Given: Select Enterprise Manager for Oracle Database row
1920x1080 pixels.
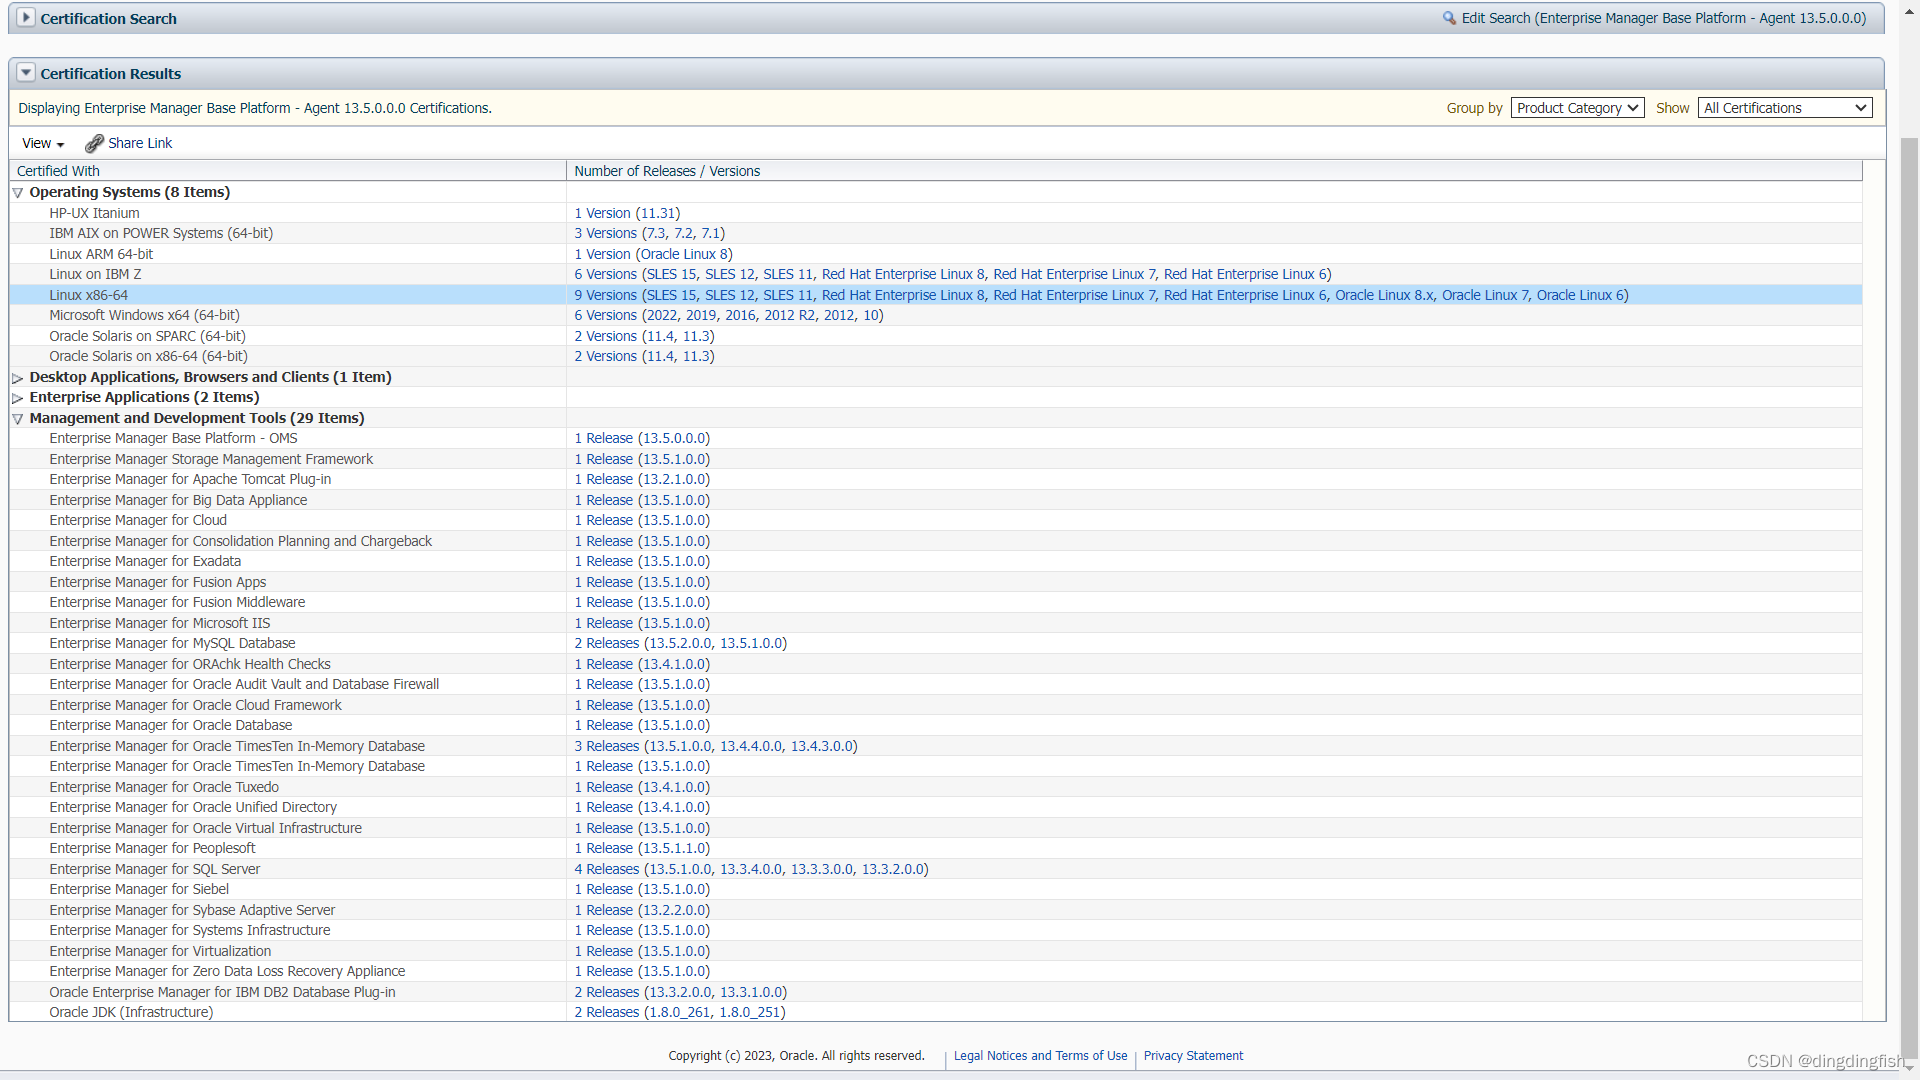Looking at the screenshot, I should [x=936, y=725].
